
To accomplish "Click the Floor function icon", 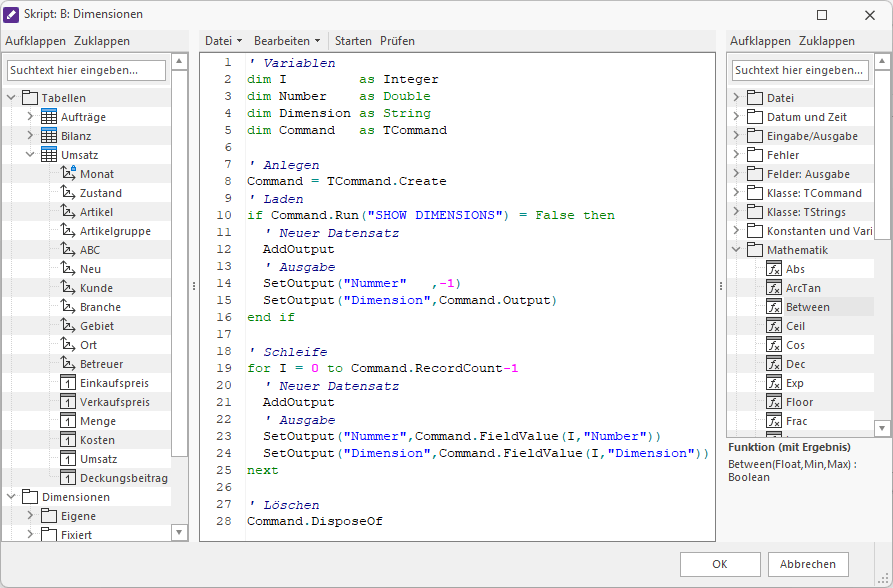I will (x=774, y=402).
